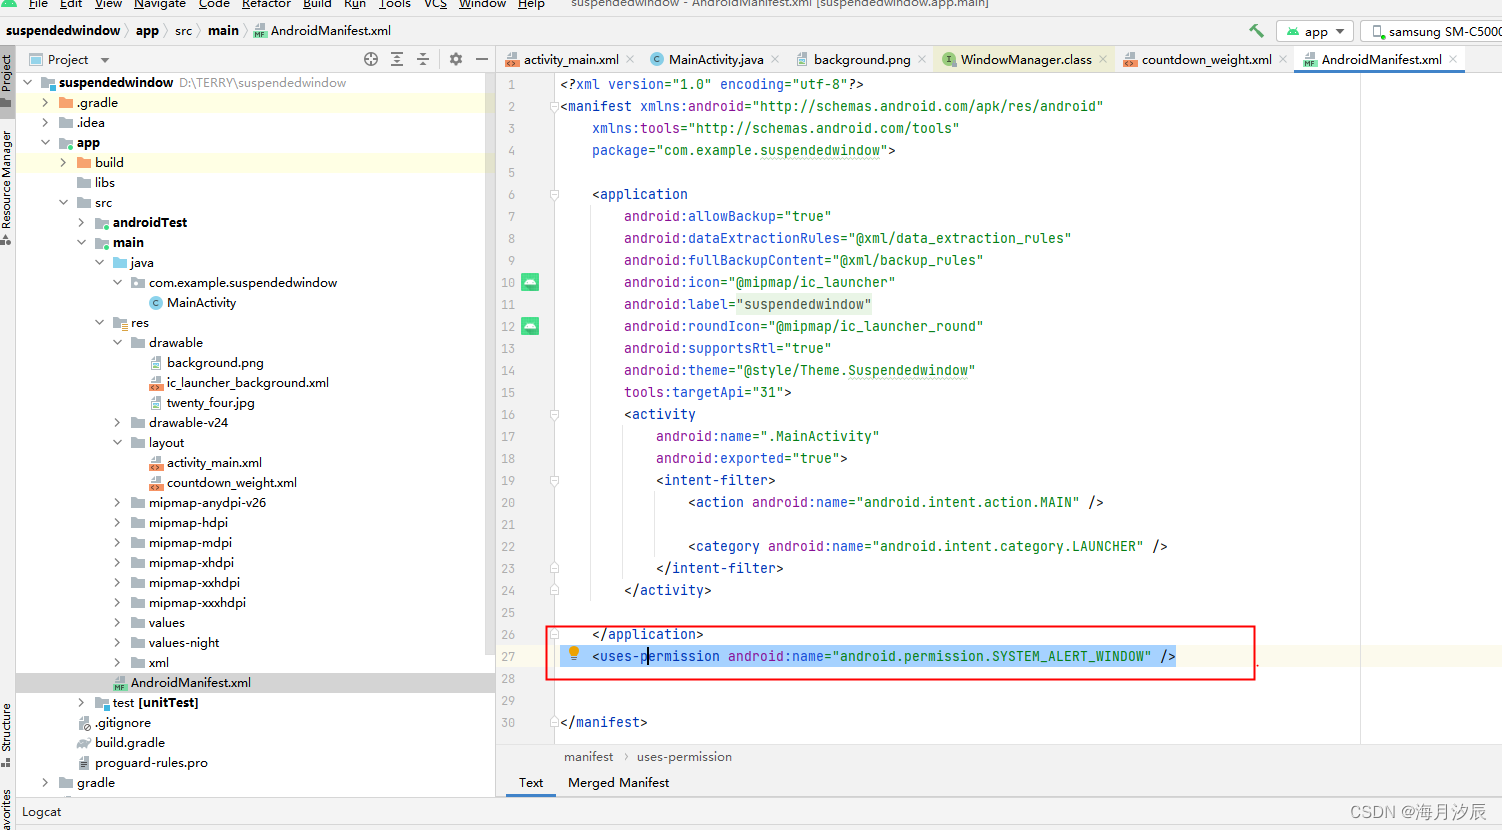Expand the androidTest folder
The height and width of the screenshot is (830, 1502).
(81, 222)
